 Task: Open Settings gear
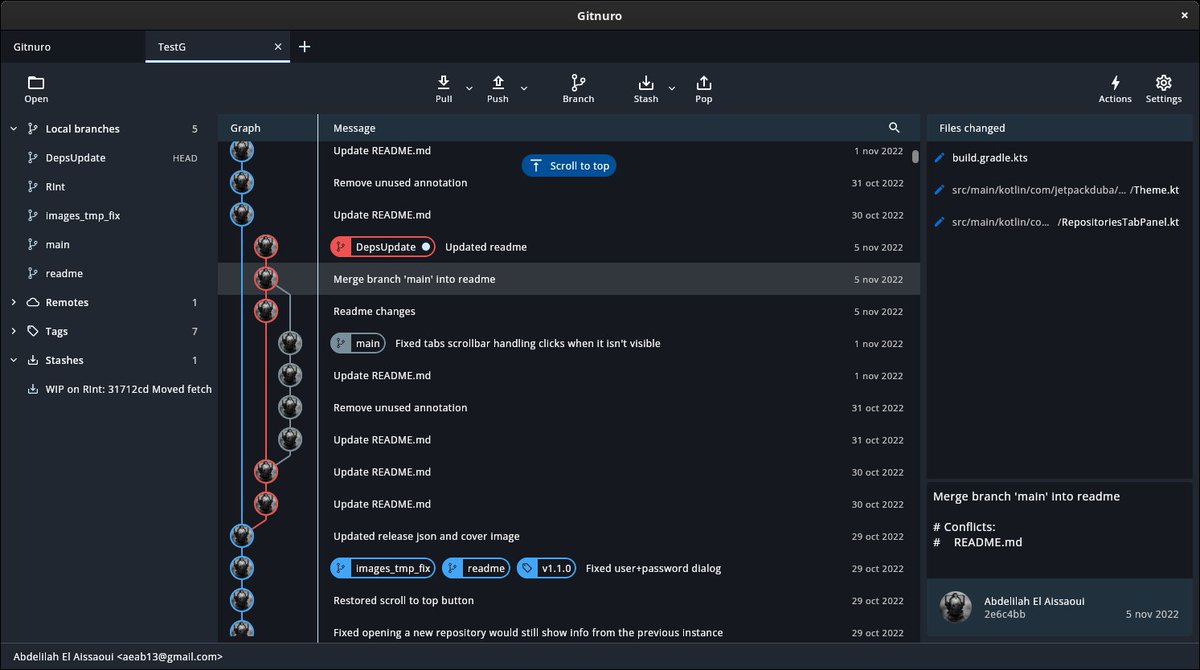tap(1163, 83)
